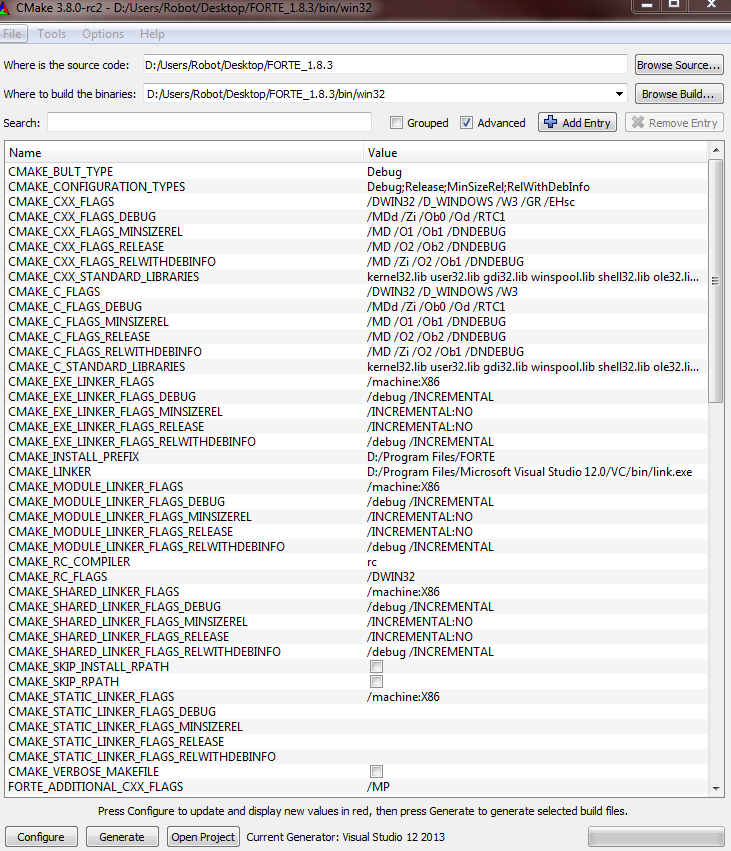Select the FORTE_ADDITIONAL_CXX_FLAGS entry name
This screenshot has height=851, width=731.
coord(96,787)
